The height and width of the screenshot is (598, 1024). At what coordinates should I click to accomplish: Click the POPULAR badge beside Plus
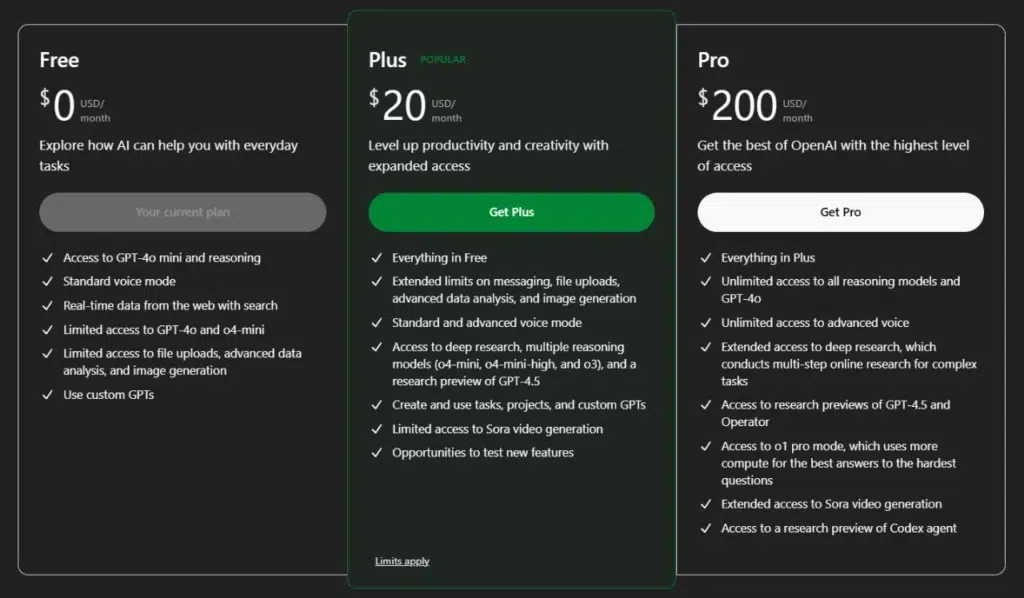(x=443, y=59)
